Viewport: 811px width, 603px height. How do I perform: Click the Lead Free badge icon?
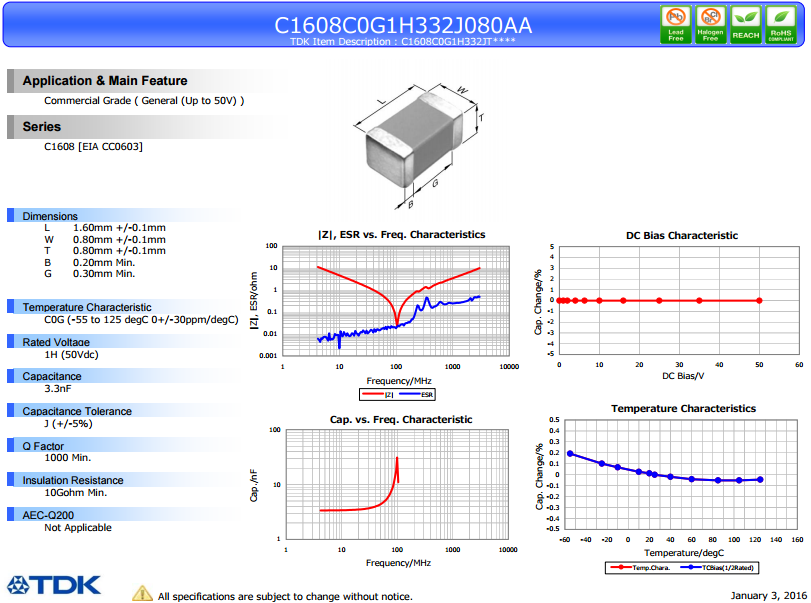coord(676,23)
